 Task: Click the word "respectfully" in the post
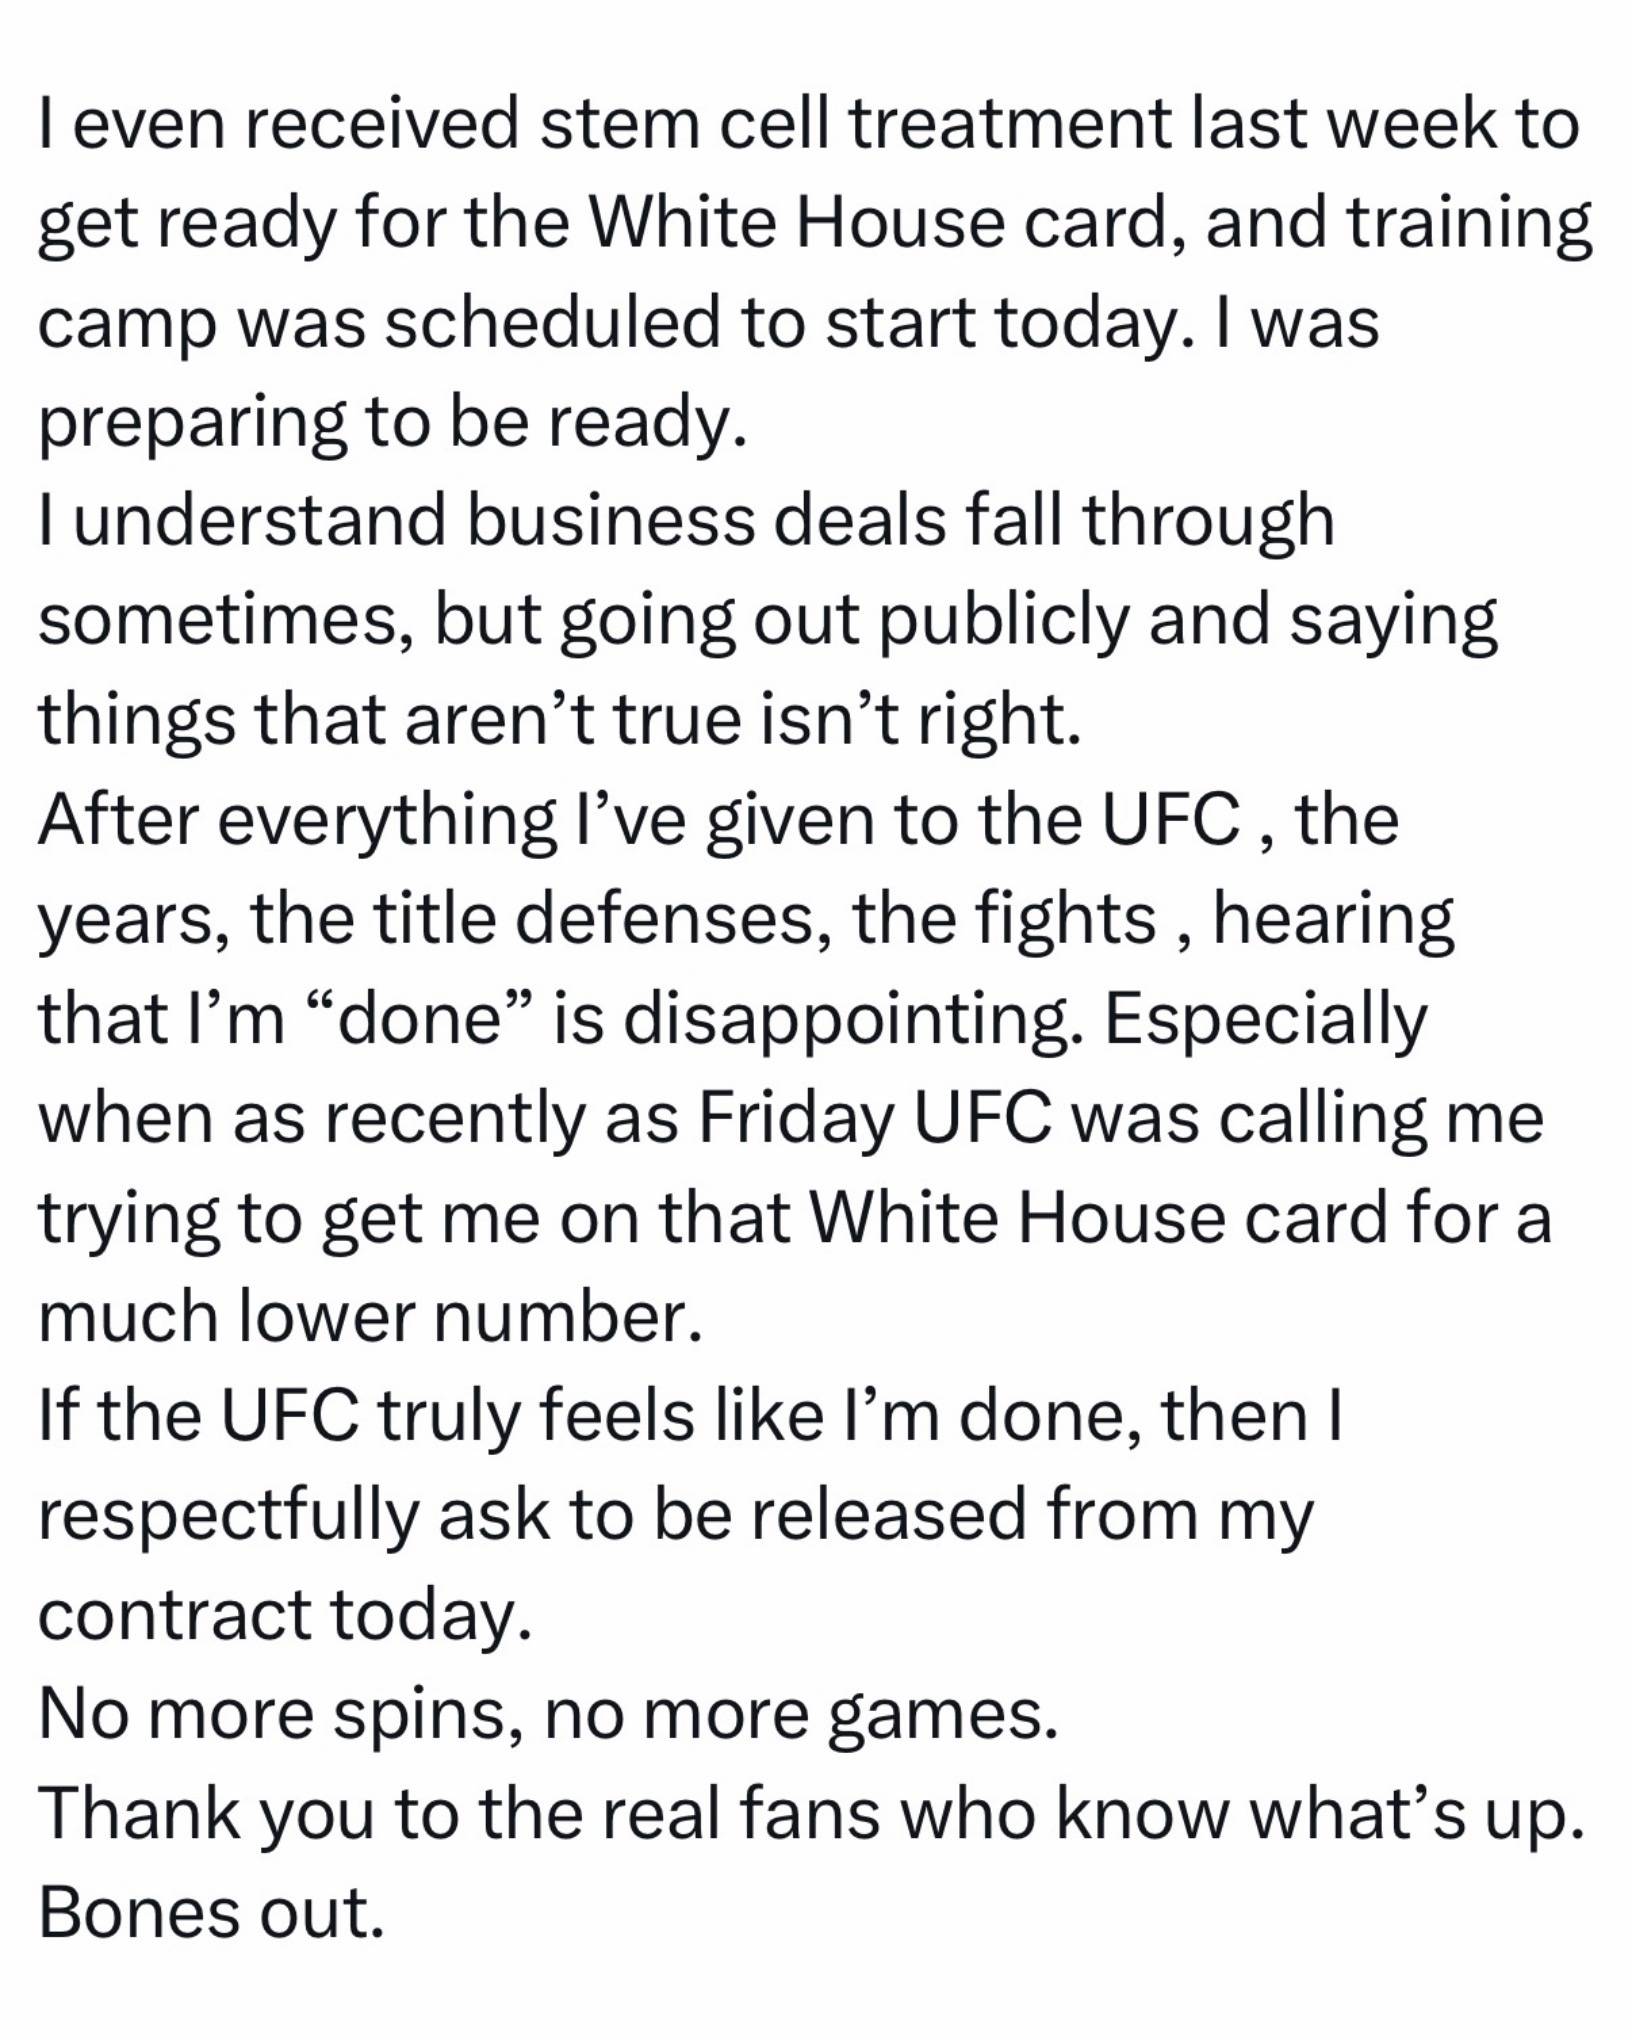pos(228,1517)
